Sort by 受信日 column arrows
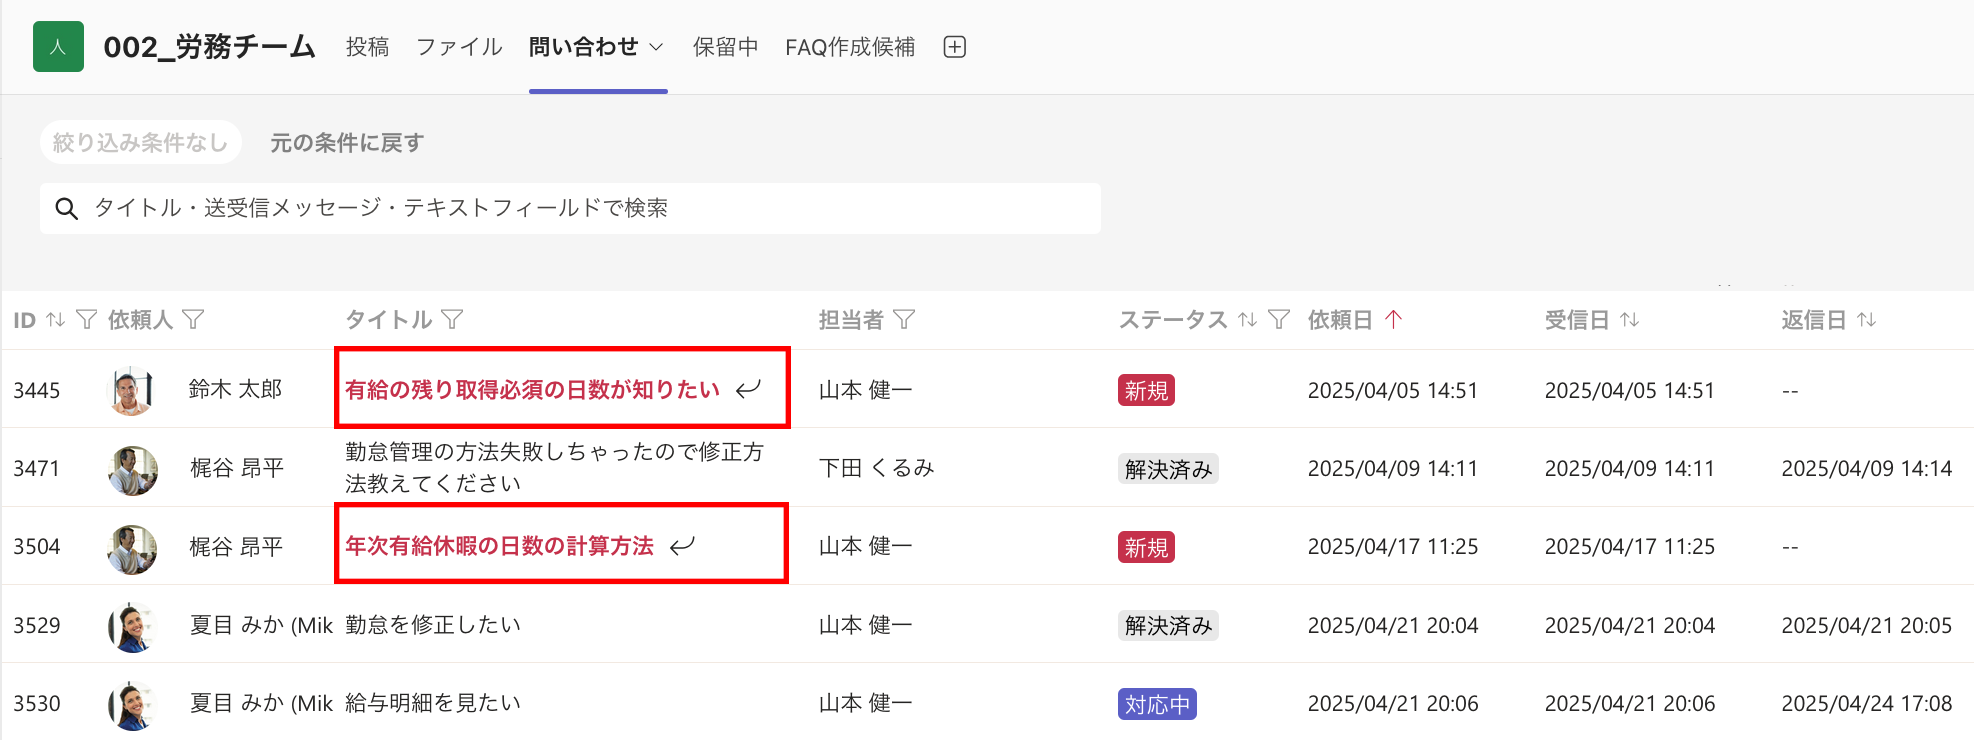Screen dimensions: 1974x740 [x=1630, y=319]
